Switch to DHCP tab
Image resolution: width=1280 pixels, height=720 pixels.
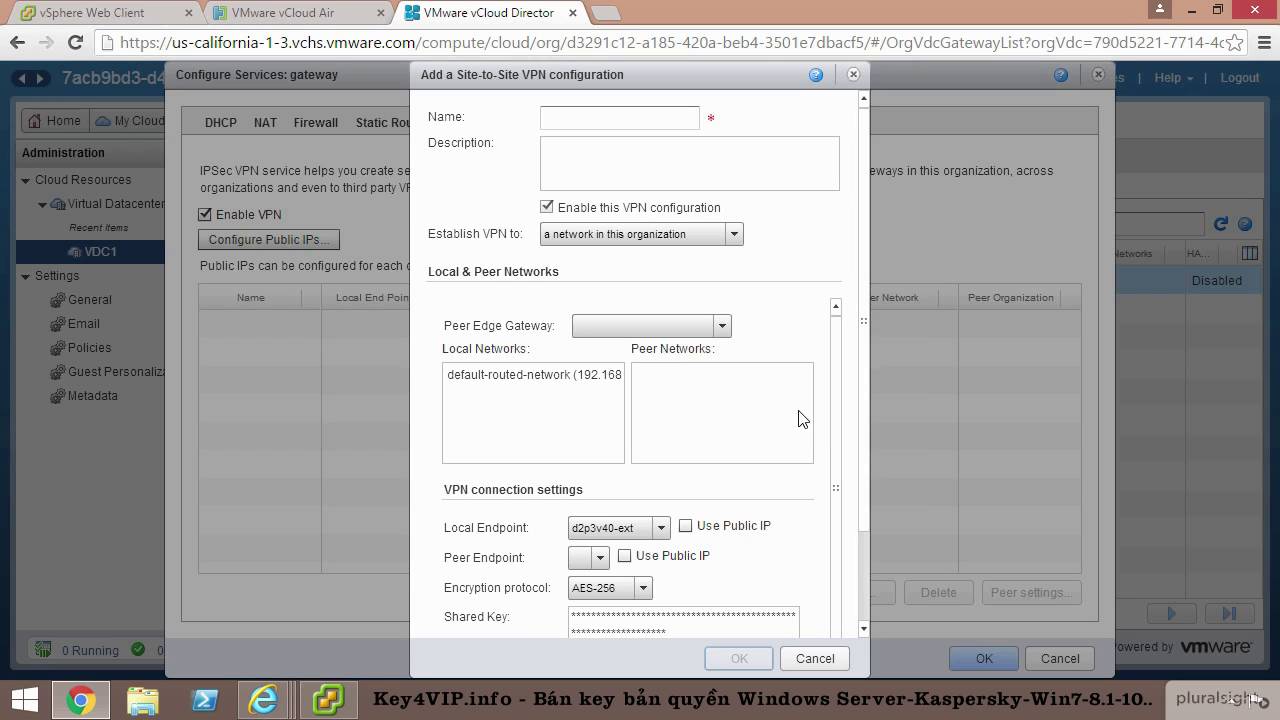click(221, 123)
